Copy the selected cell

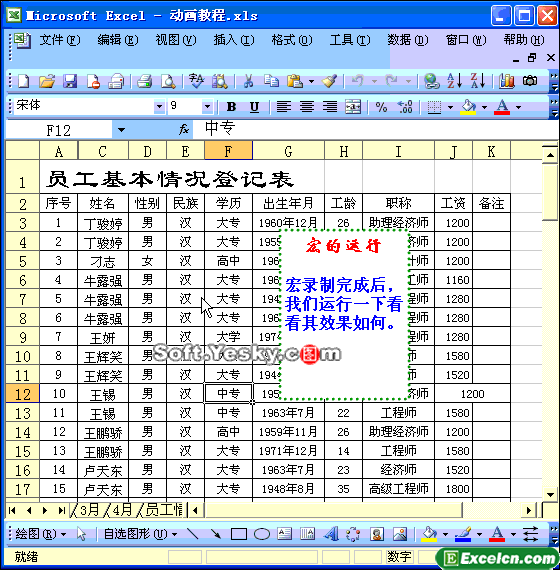click(x=271, y=81)
